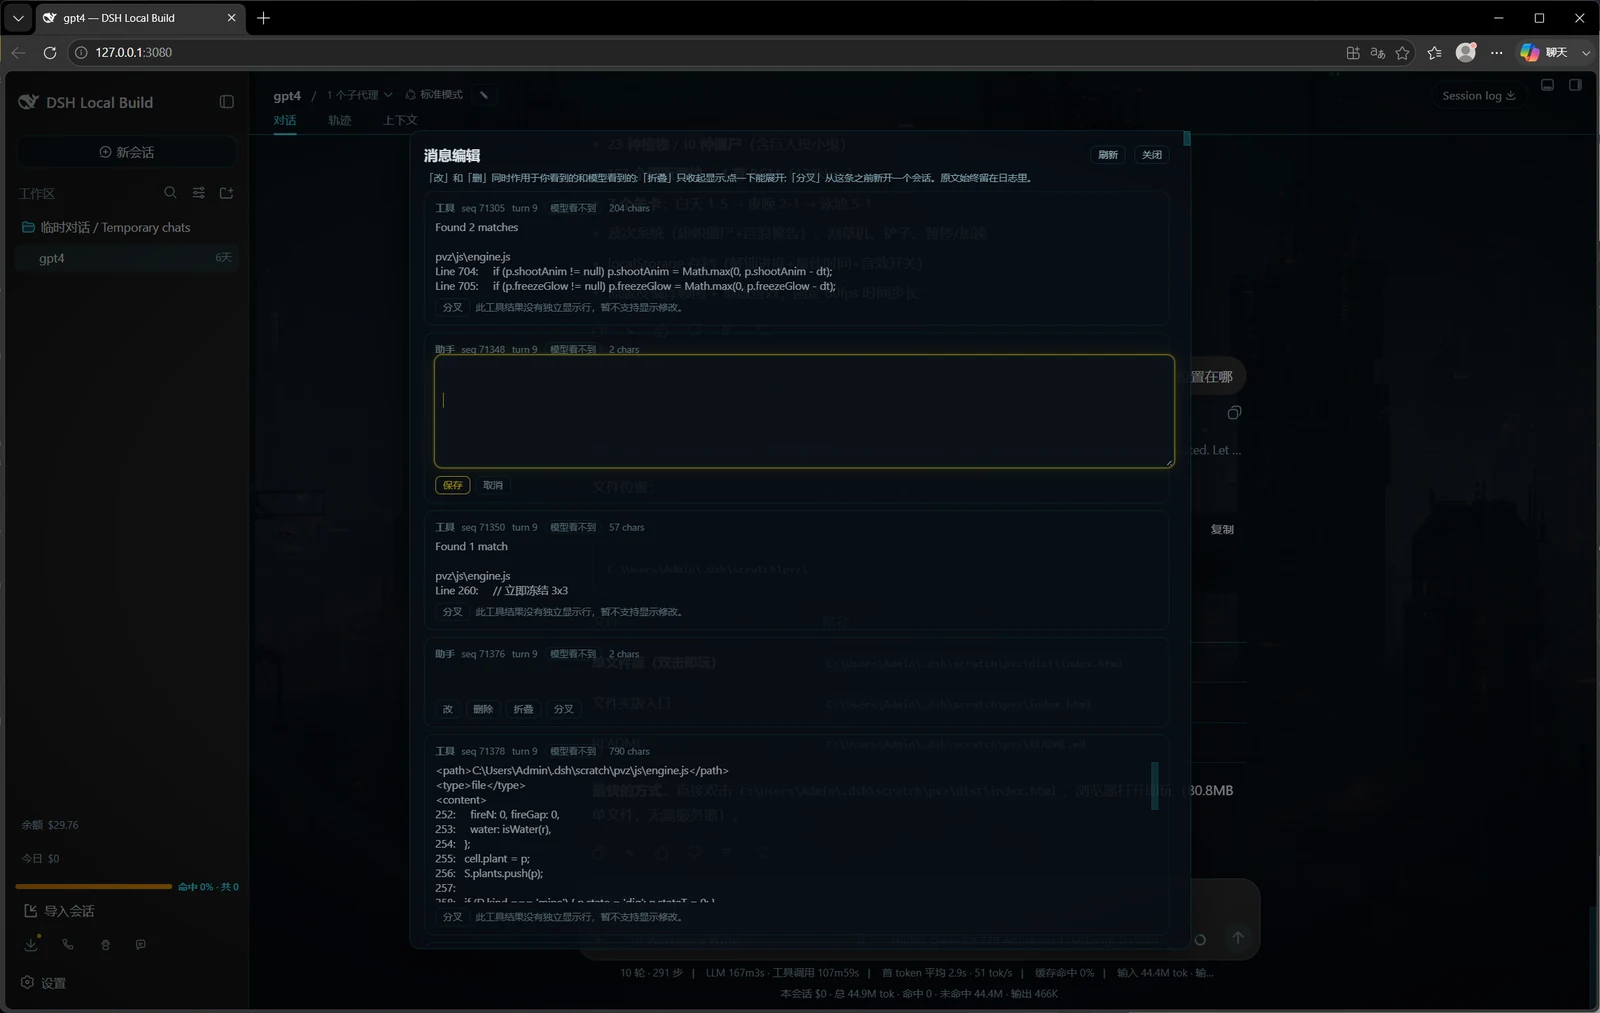Add this page to favorites
The height and width of the screenshot is (1013, 1600).
click(1402, 53)
